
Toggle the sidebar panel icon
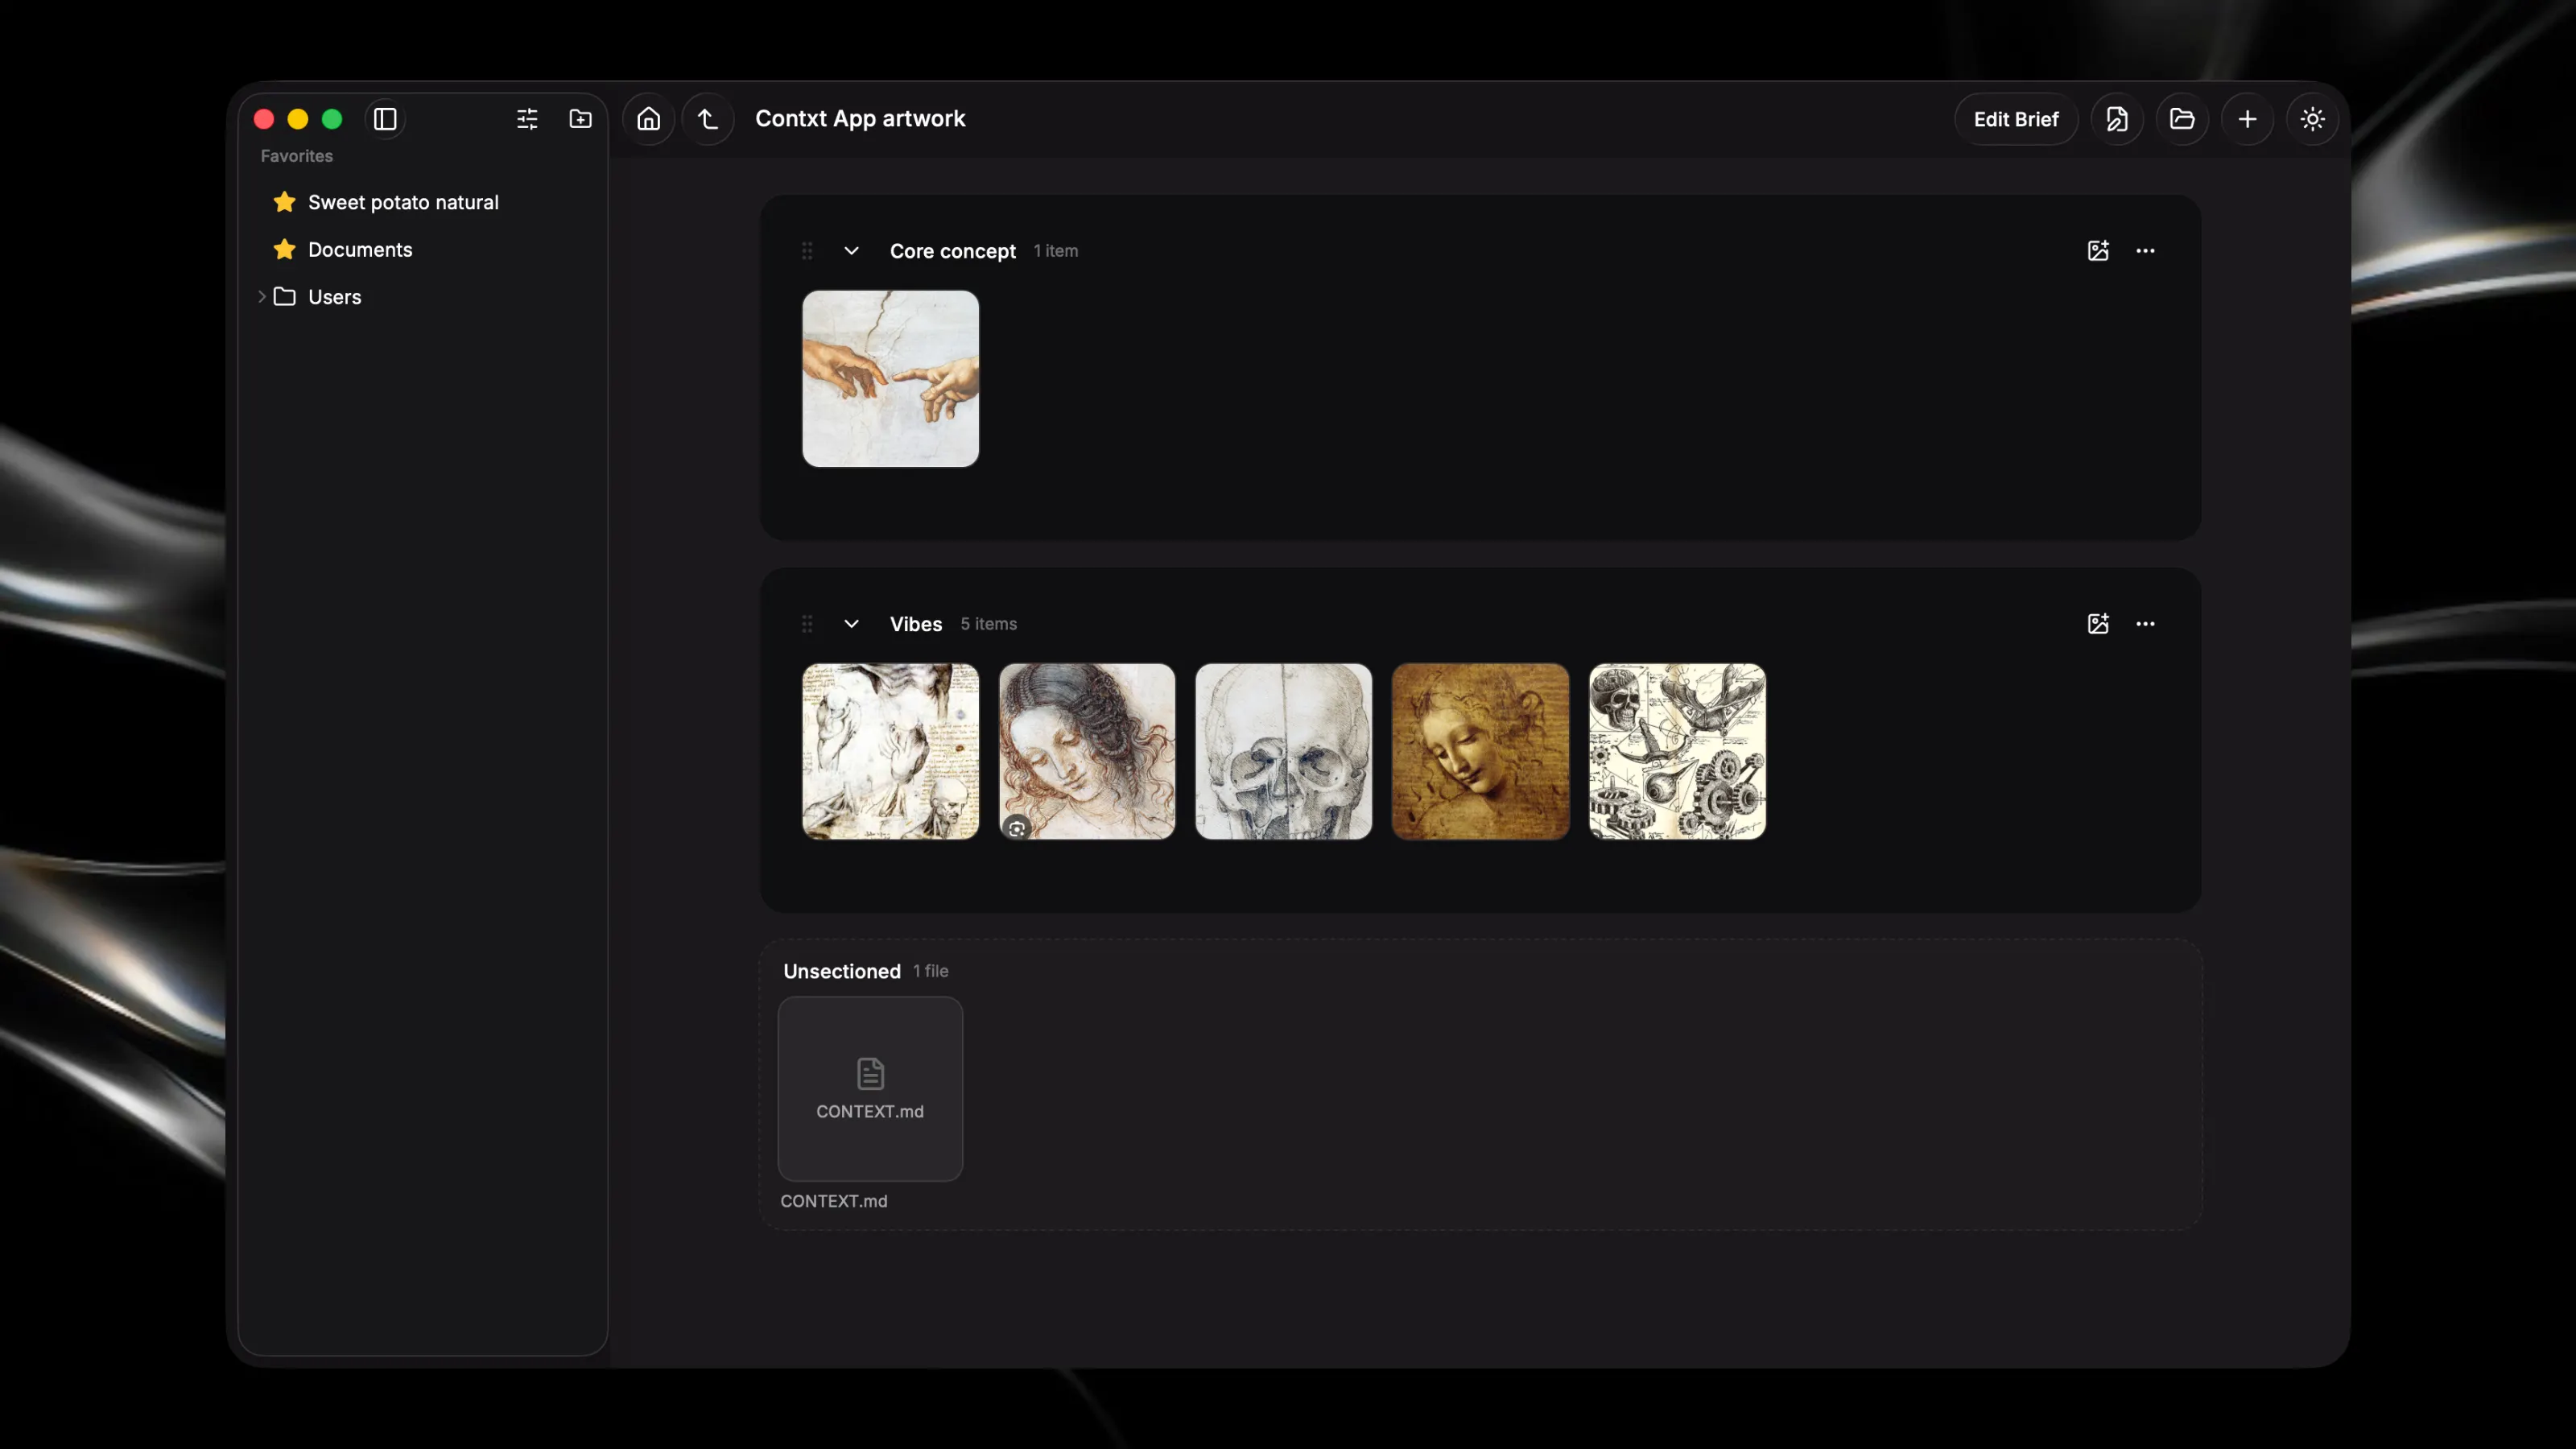click(385, 119)
